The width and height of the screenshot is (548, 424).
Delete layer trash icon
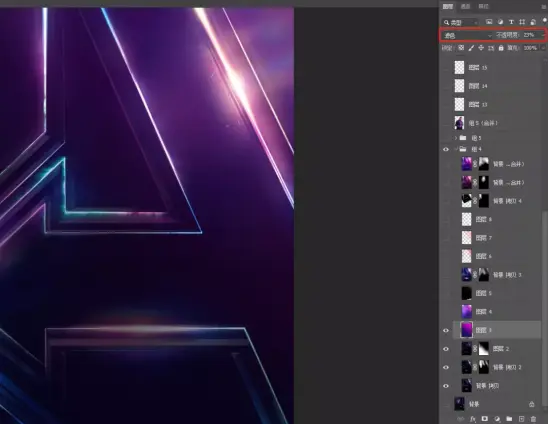click(533, 419)
